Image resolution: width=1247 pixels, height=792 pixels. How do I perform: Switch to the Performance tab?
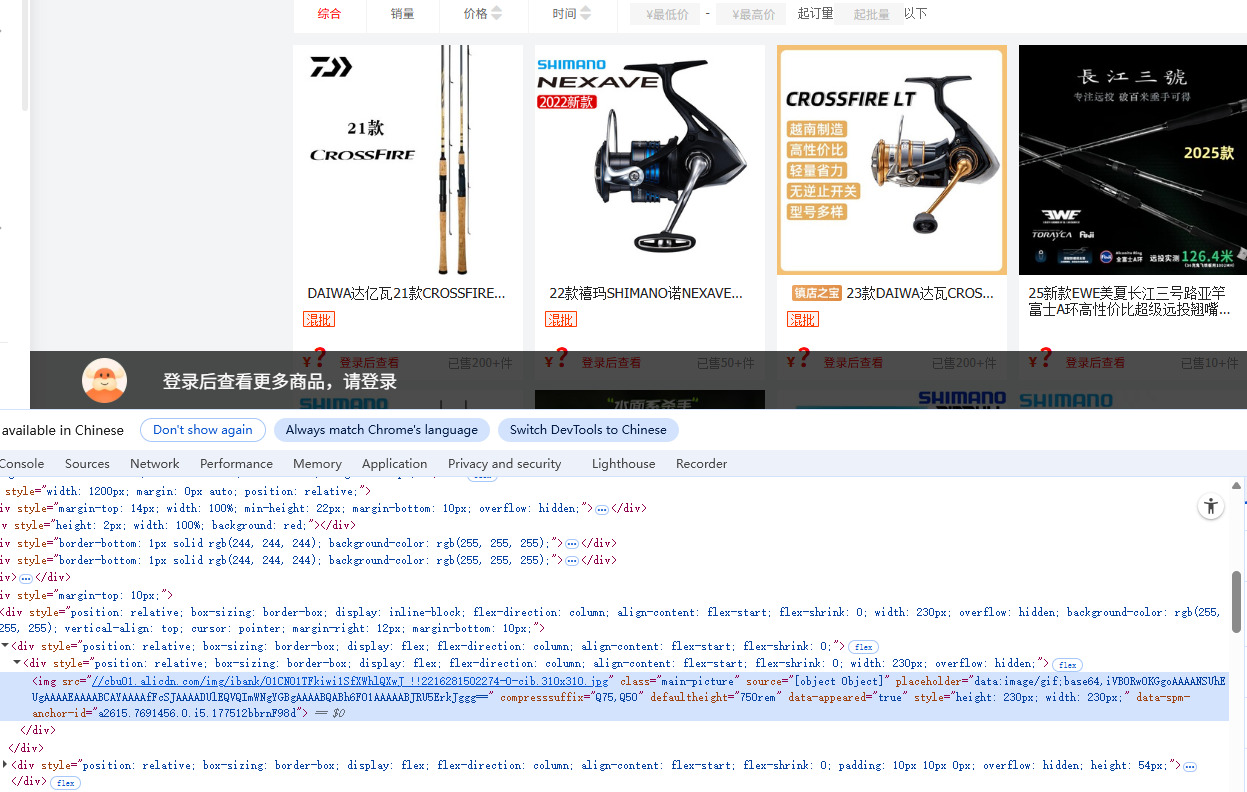click(236, 463)
